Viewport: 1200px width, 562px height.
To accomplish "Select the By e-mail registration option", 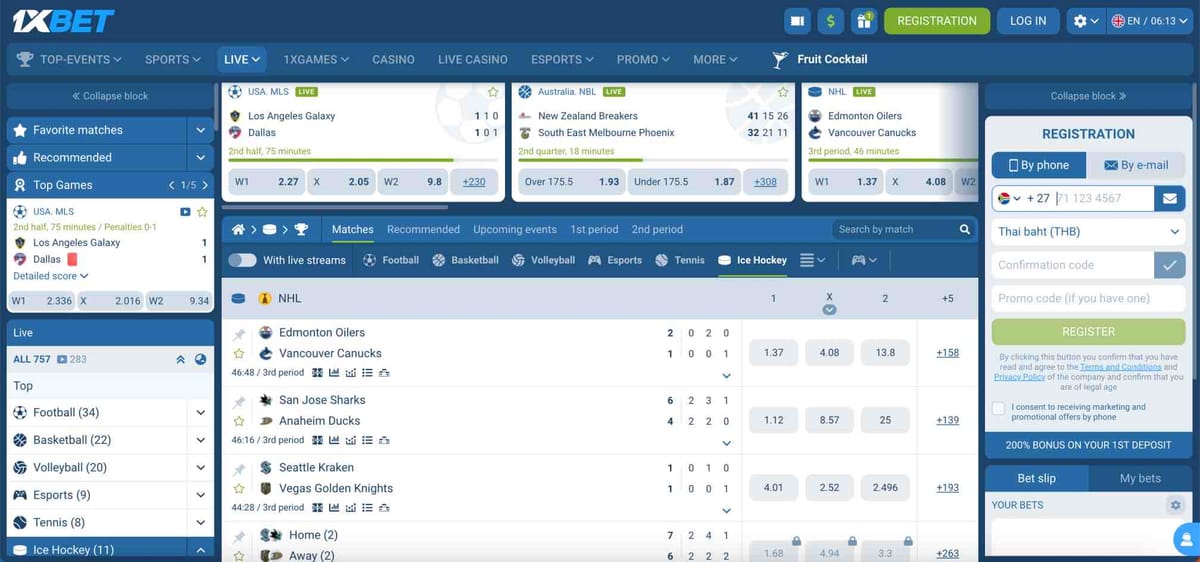I will (1137, 165).
